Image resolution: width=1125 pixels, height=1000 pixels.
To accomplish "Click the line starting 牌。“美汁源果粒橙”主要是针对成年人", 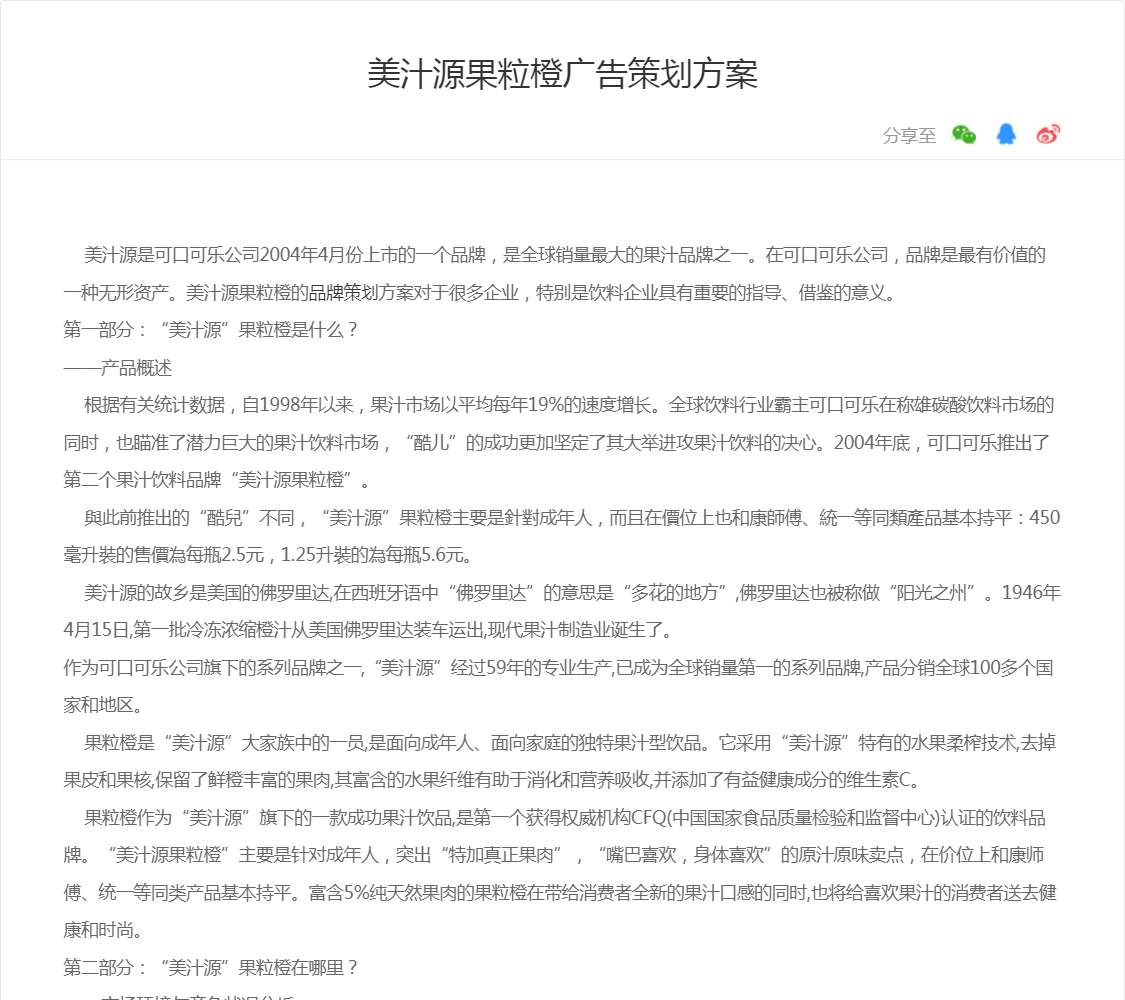I will 554,855.
